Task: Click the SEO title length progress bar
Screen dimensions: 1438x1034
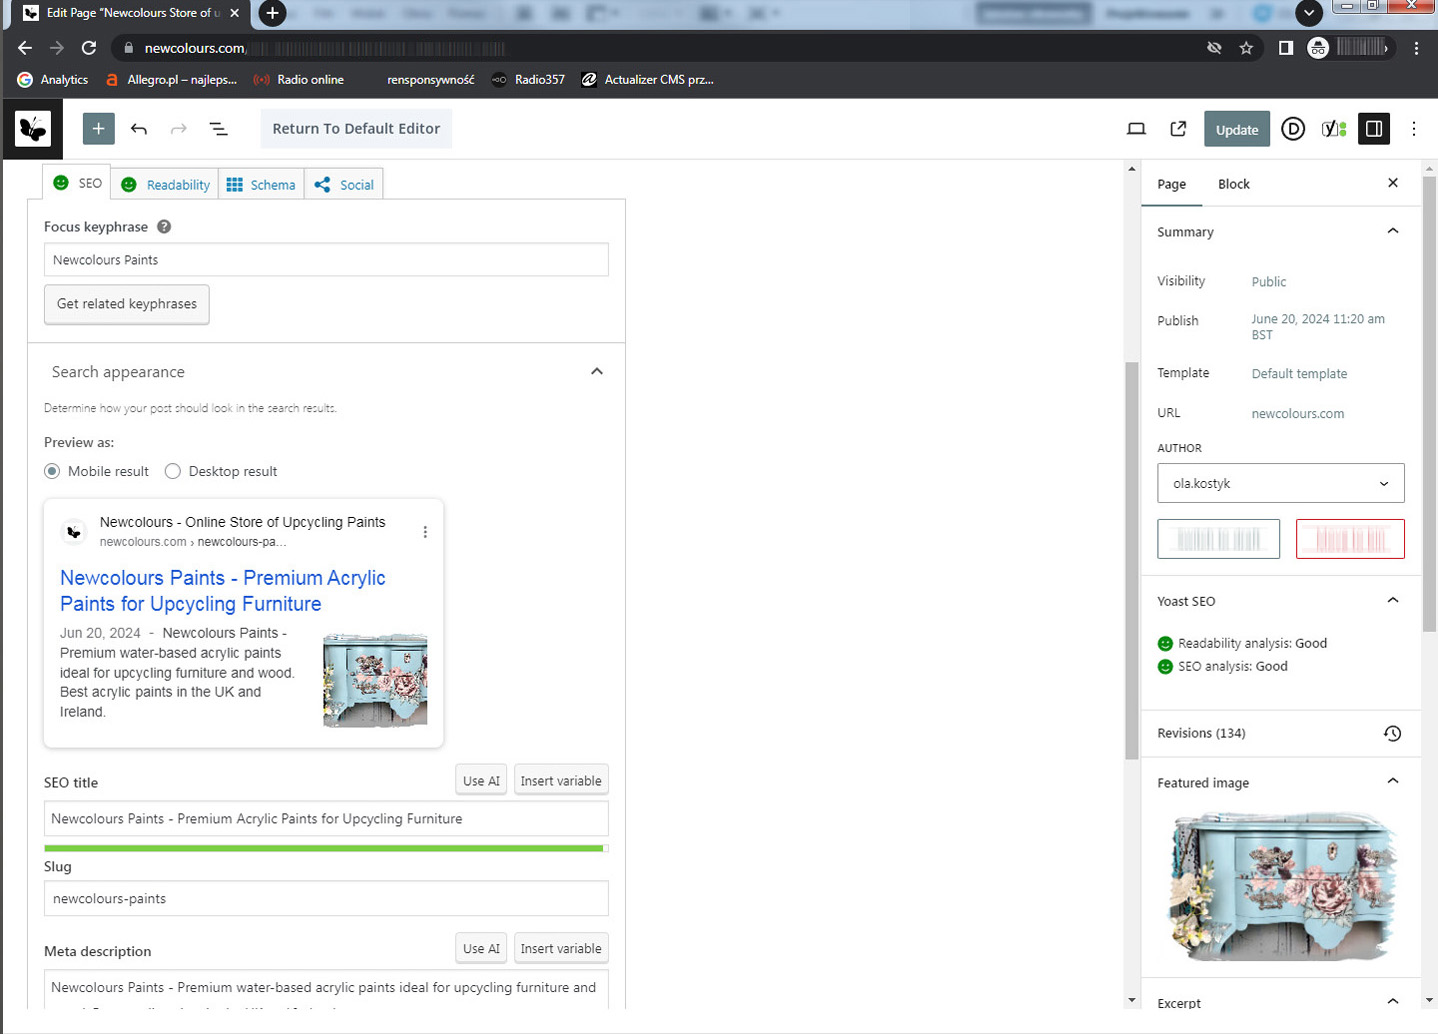Action: [326, 848]
